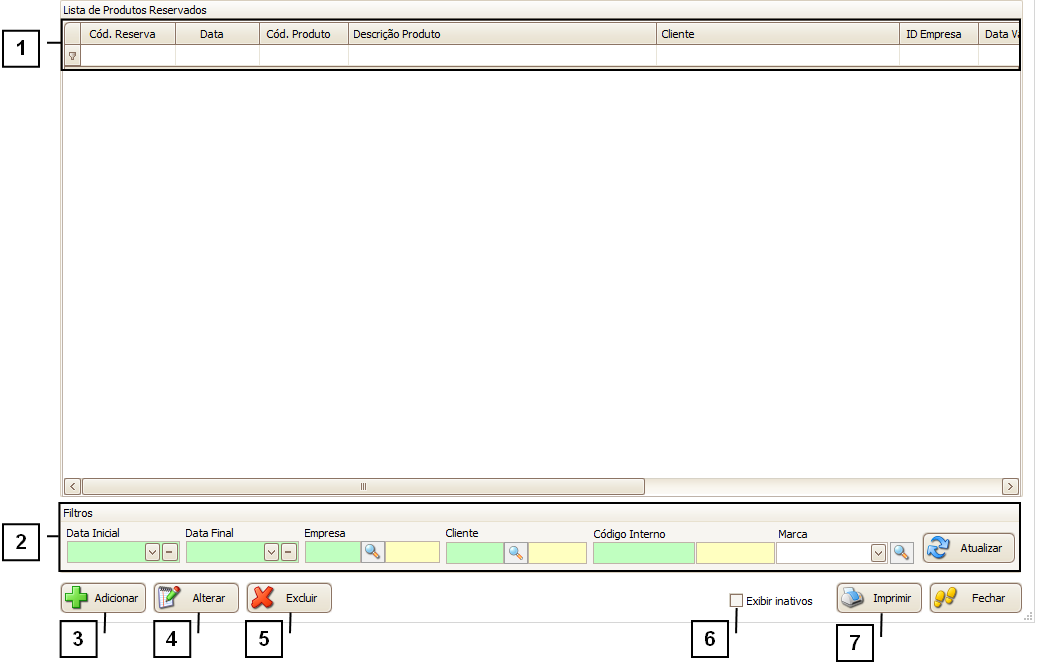Click Adicionar to add a reservation
1046x672 pixels.
tap(104, 598)
